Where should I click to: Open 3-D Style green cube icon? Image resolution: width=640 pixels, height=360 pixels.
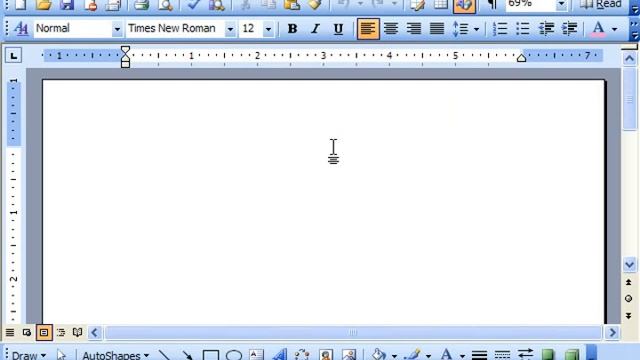(x=571, y=355)
